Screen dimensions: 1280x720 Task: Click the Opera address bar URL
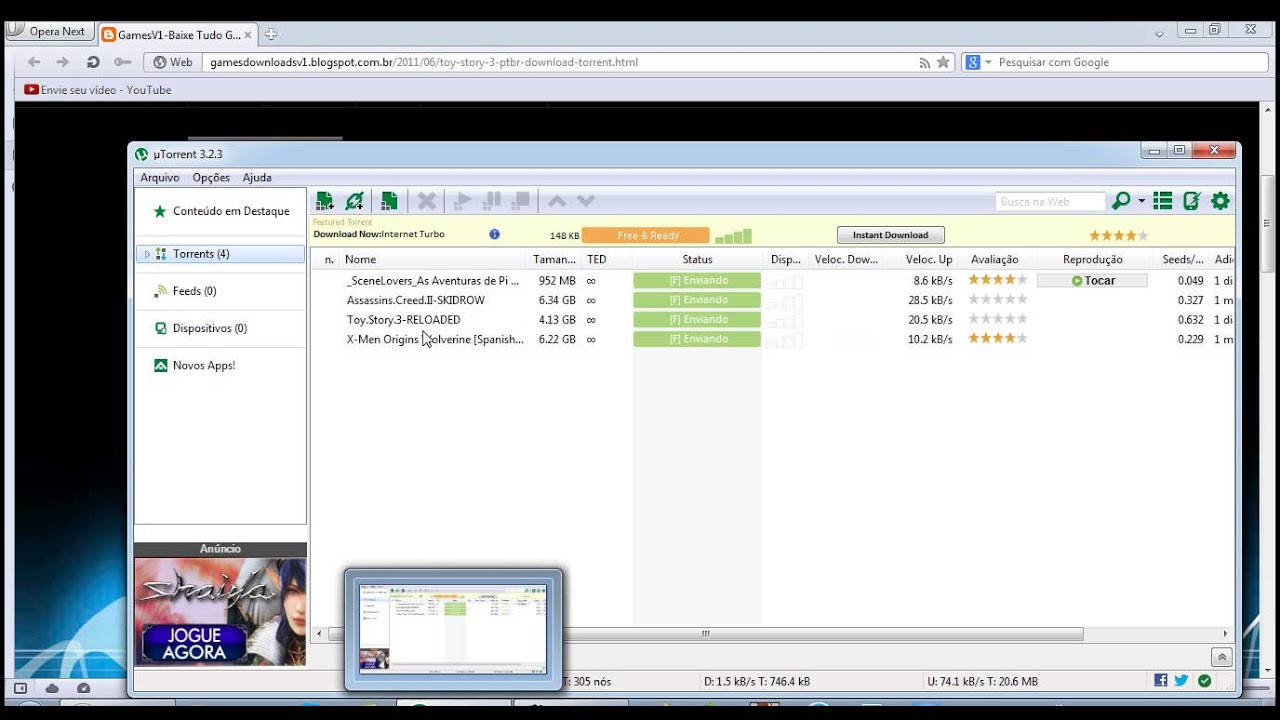[424, 62]
